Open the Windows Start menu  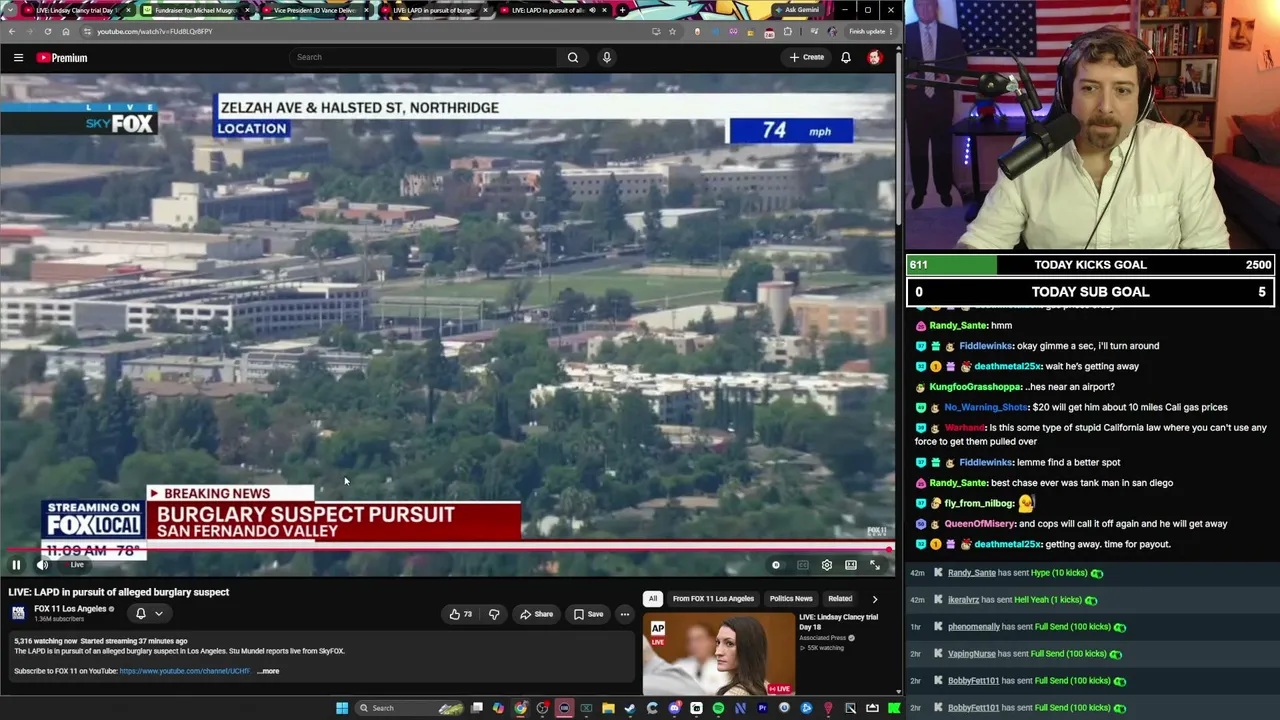342,708
